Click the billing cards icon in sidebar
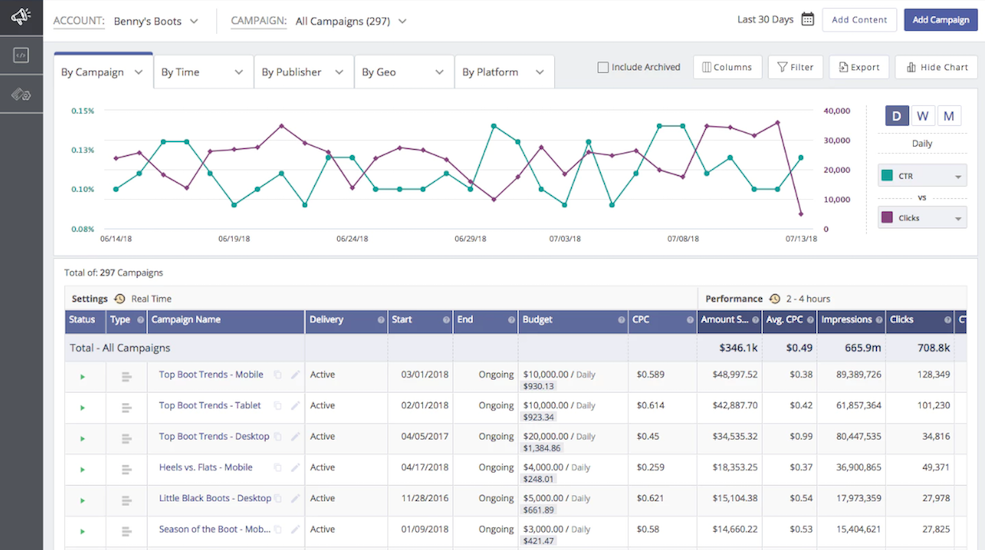The image size is (985, 550). tap(21, 94)
